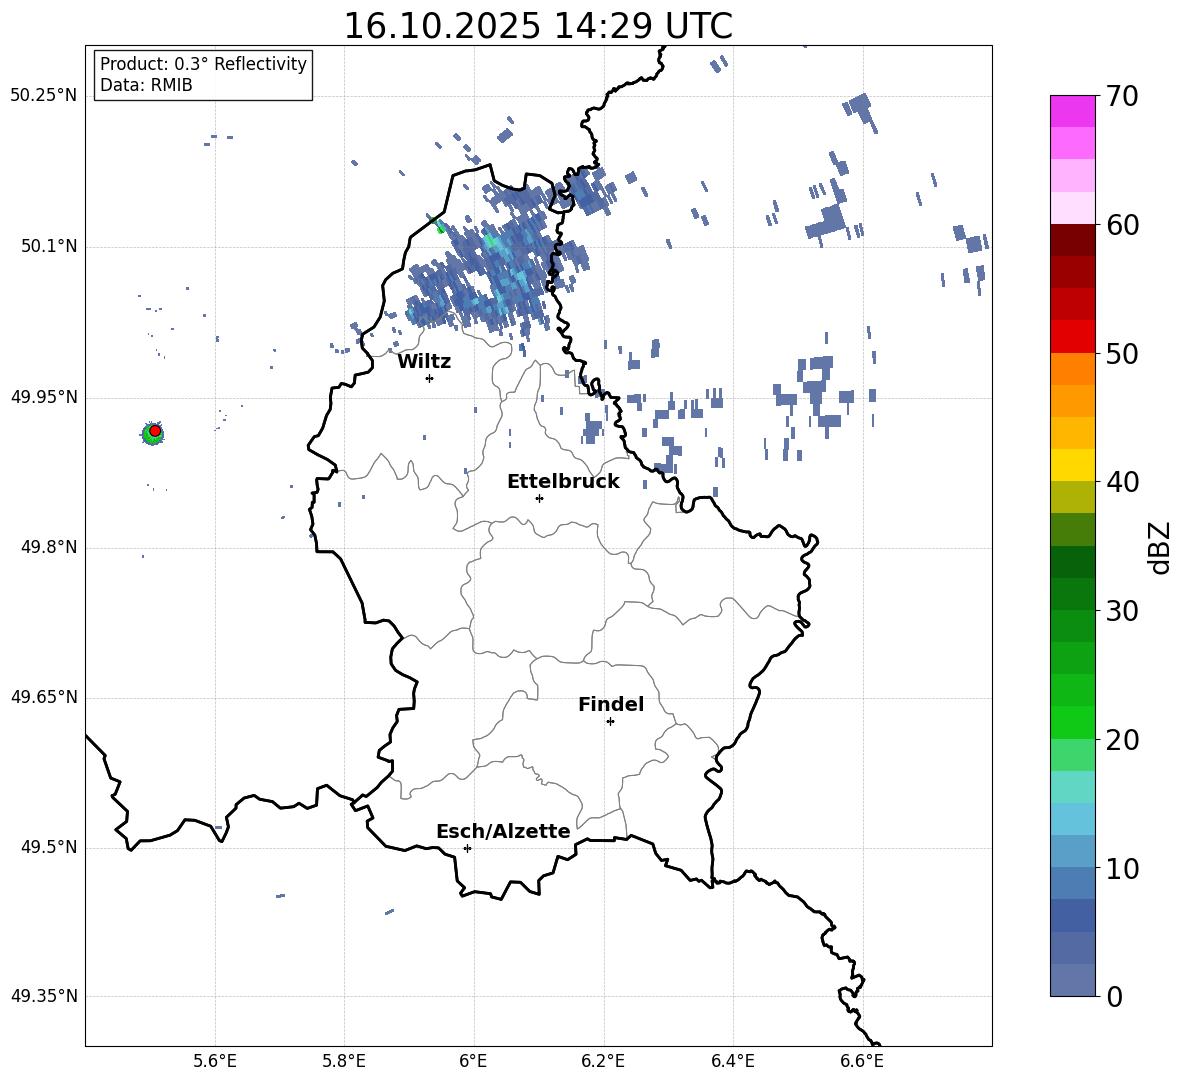The width and height of the screenshot is (1184, 1081).
Task: Click the dBZ colorbar label
Action: (x=1161, y=547)
